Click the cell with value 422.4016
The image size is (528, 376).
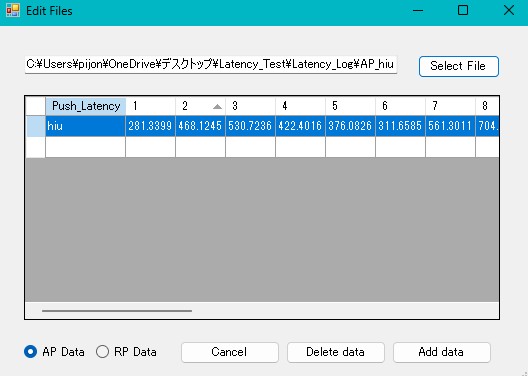pyautogui.click(x=300, y=126)
